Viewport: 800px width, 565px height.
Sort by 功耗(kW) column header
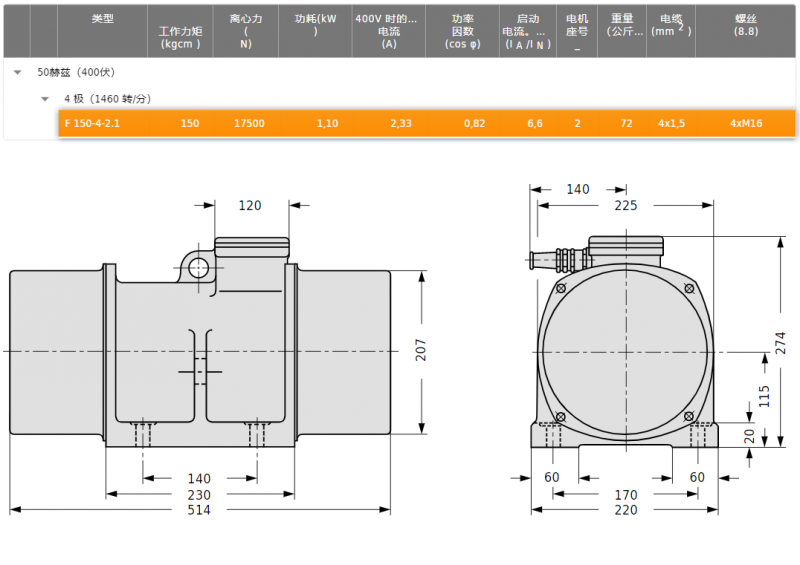pyautogui.click(x=315, y=31)
